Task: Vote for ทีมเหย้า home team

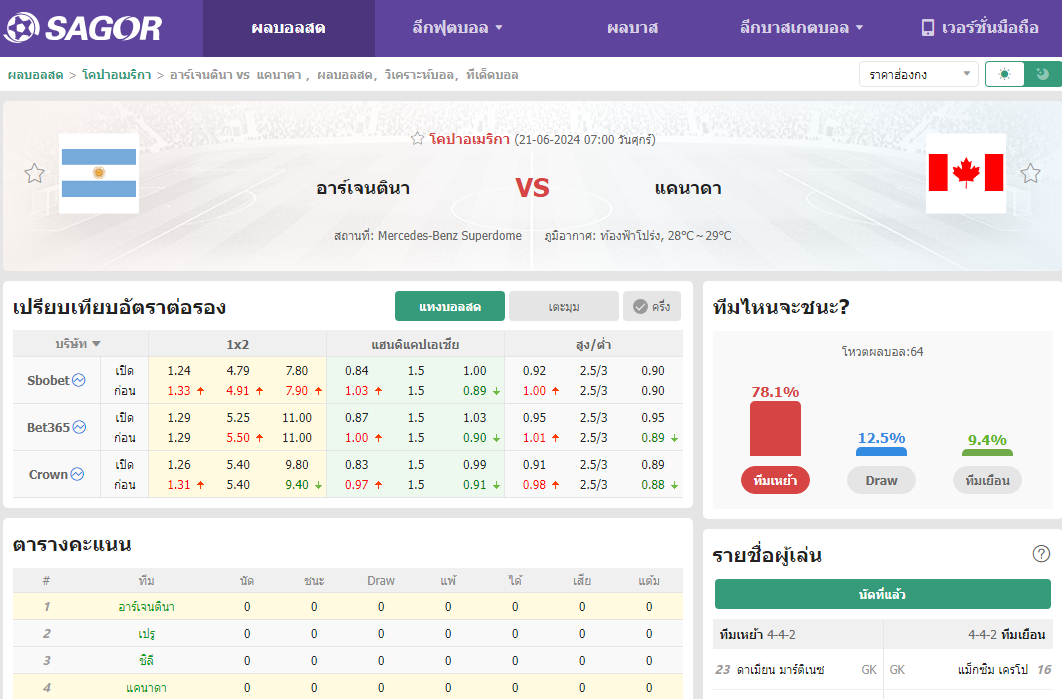Action: pyautogui.click(x=776, y=480)
